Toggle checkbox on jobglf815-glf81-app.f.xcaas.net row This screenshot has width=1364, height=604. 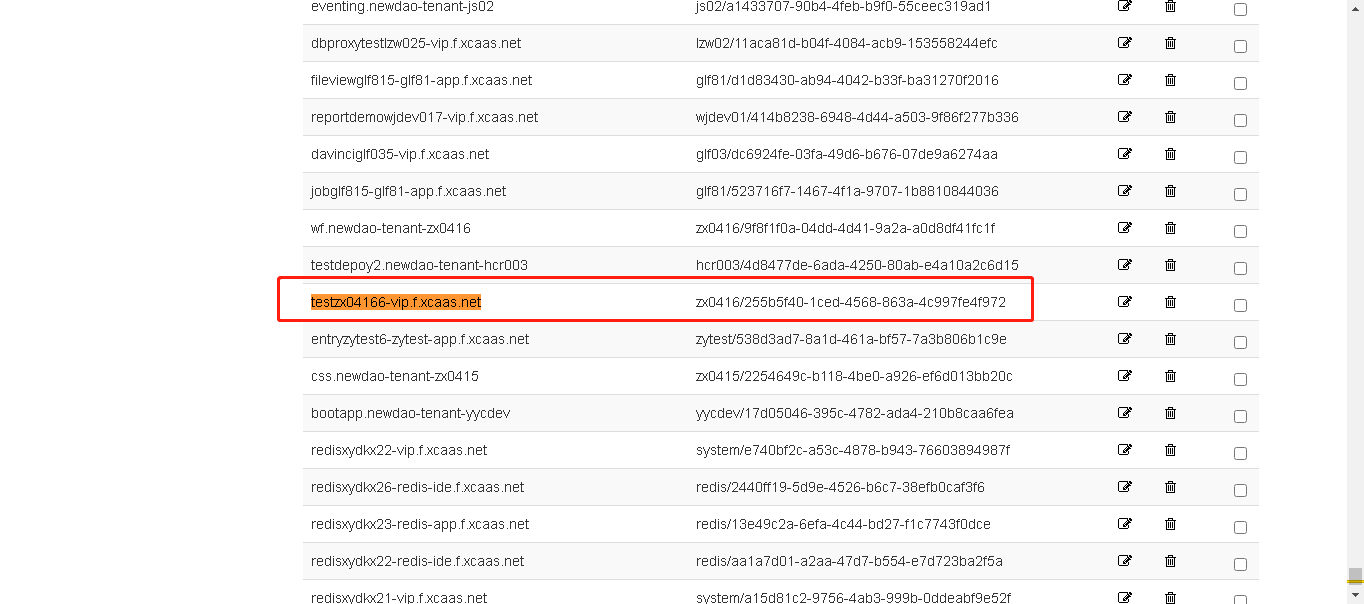coord(1240,194)
